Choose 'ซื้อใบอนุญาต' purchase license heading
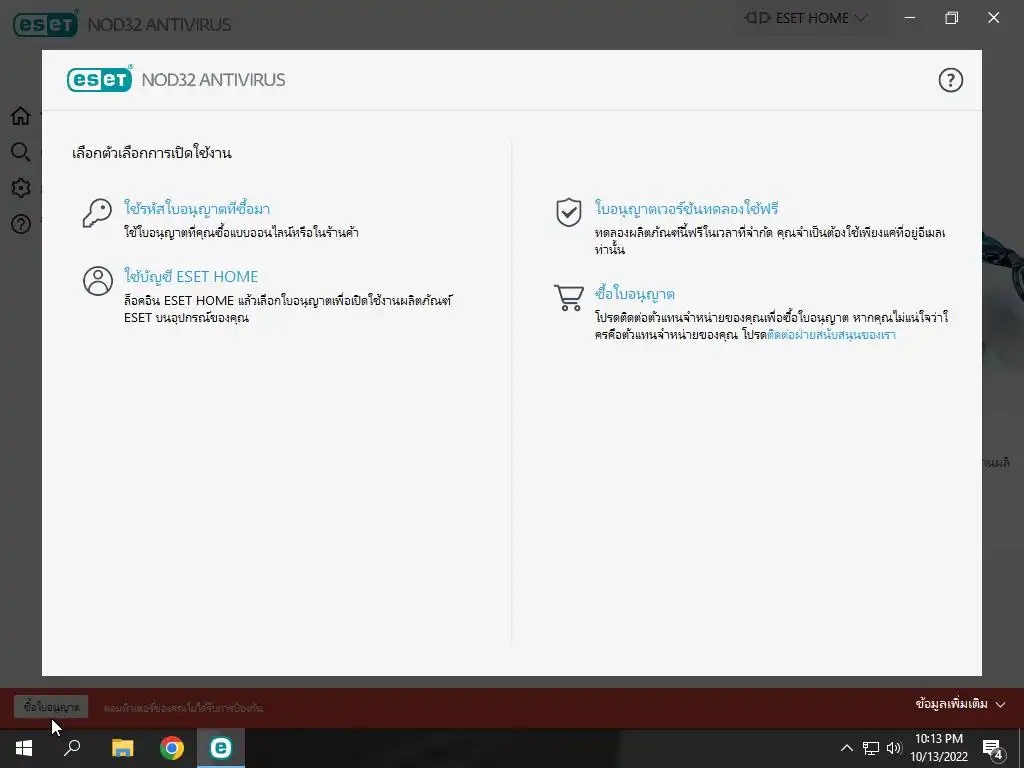This screenshot has height=768, width=1024. coord(634,294)
